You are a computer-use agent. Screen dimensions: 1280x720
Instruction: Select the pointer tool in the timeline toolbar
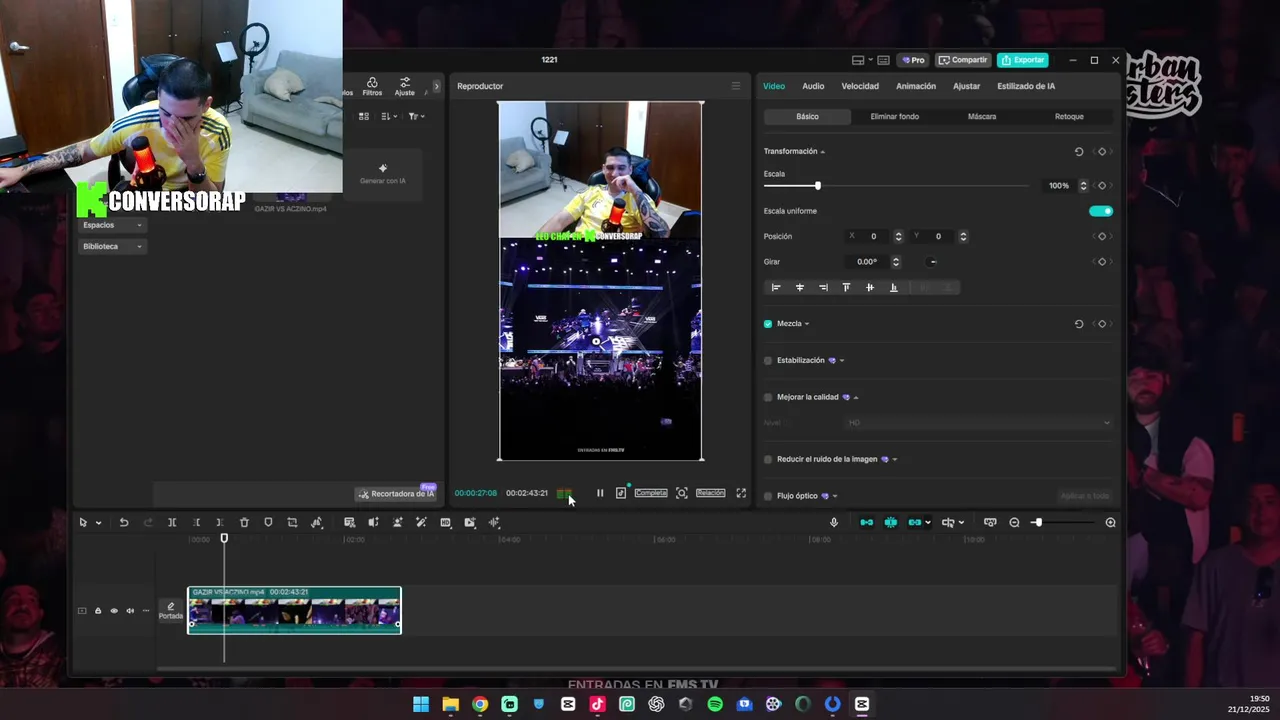coord(83,522)
